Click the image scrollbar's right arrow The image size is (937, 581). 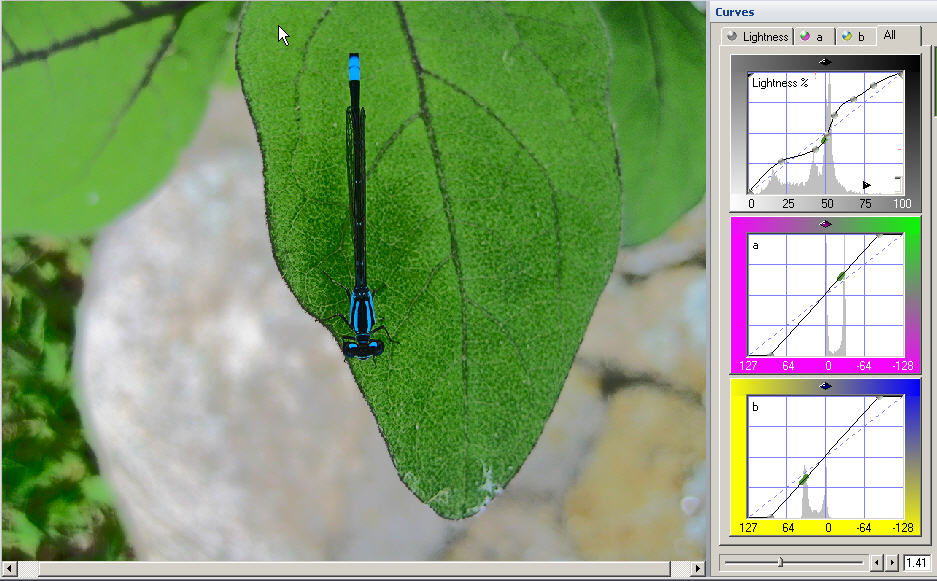[x=698, y=568]
